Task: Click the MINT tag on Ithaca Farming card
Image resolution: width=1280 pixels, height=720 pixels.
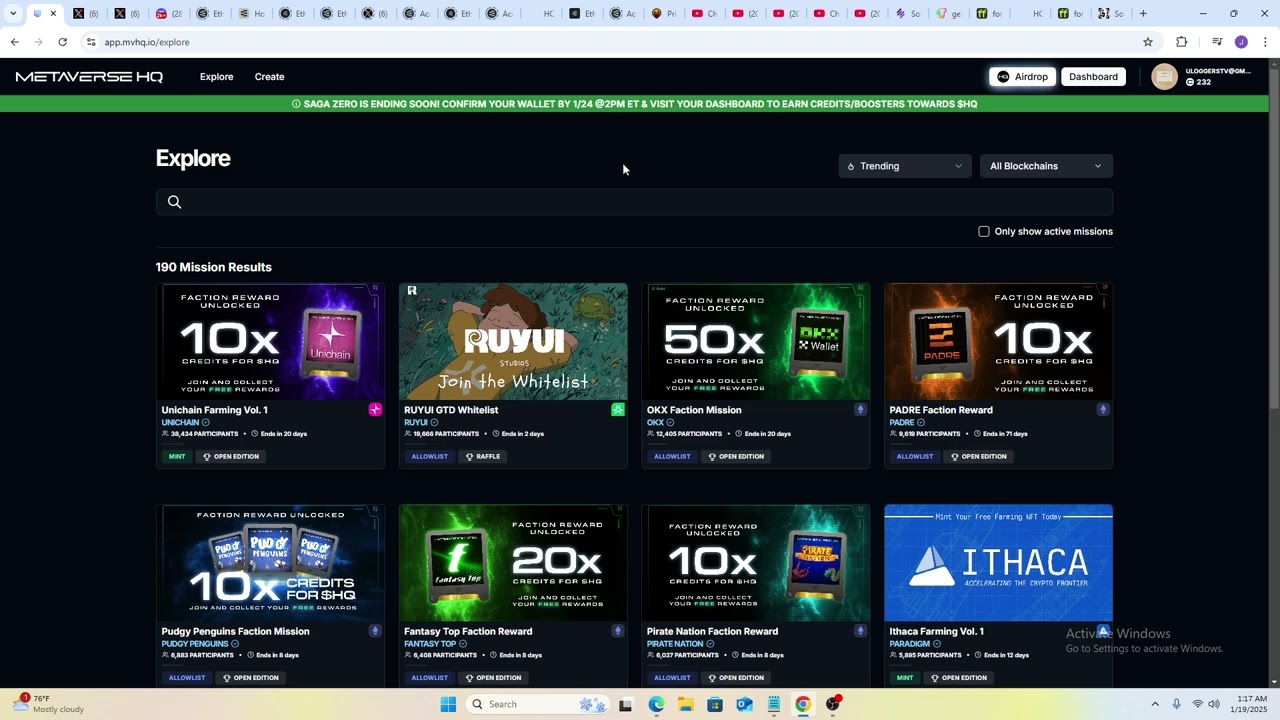Action: (905, 678)
